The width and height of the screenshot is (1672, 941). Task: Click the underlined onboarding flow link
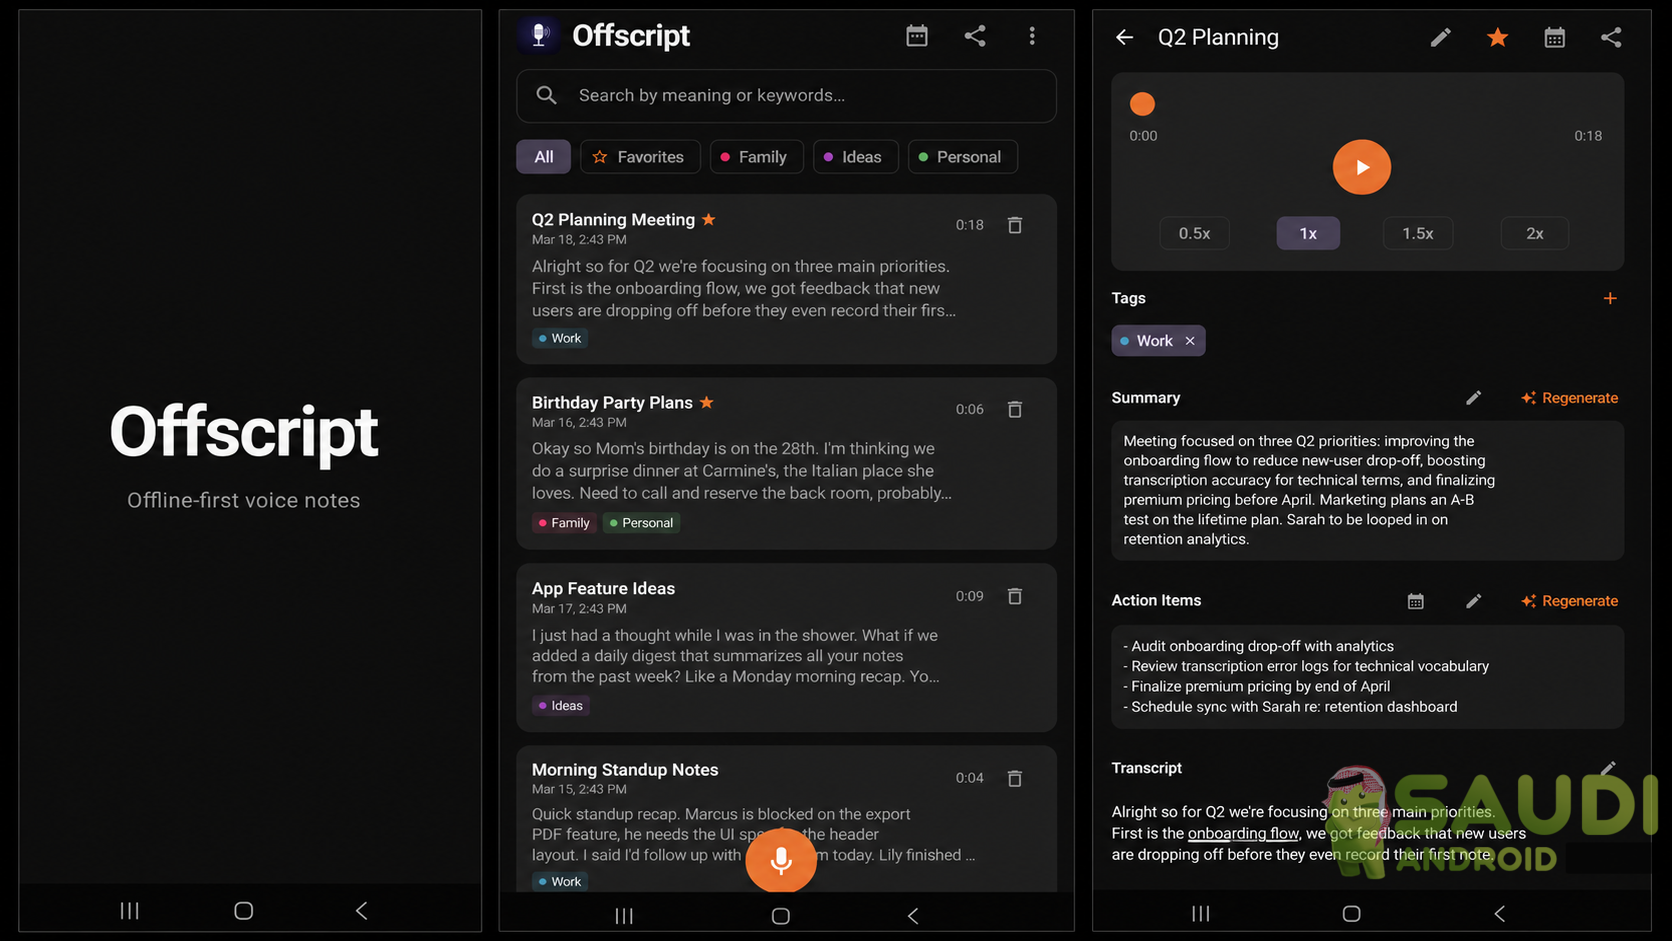tap(1243, 833)
